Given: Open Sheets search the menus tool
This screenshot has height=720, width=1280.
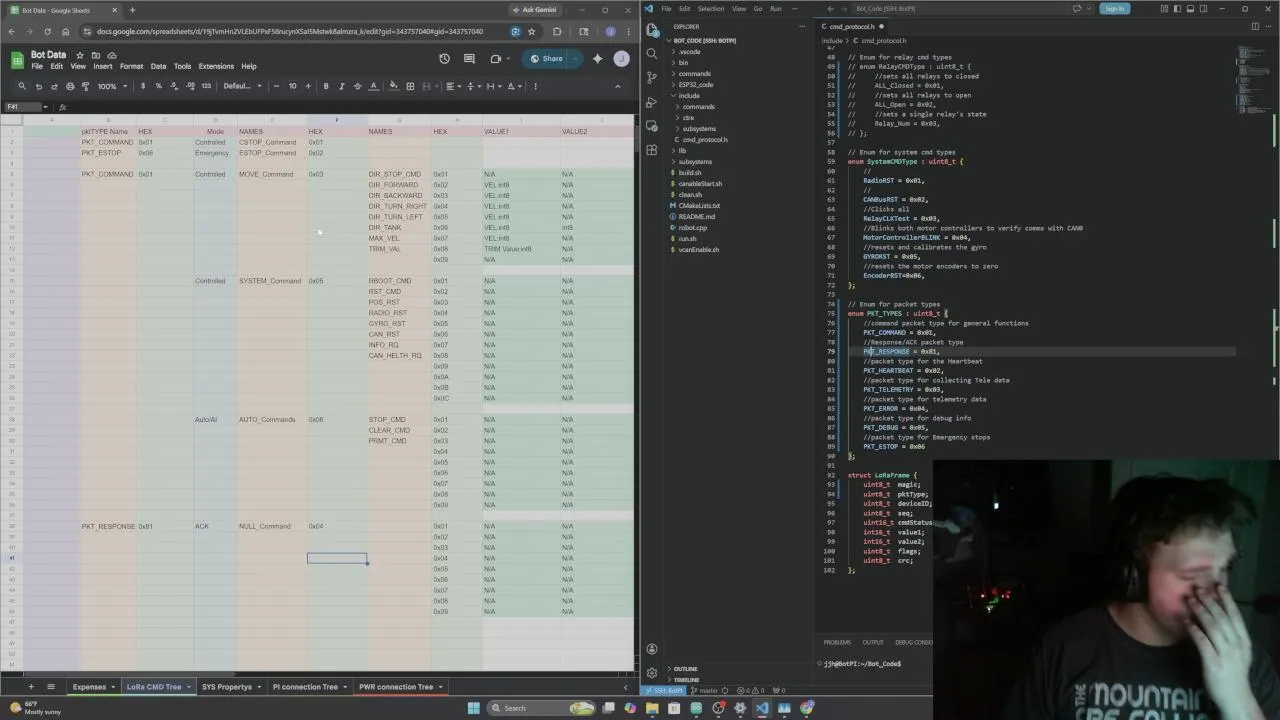Looking at the screenshot, I should pos(23,86).
